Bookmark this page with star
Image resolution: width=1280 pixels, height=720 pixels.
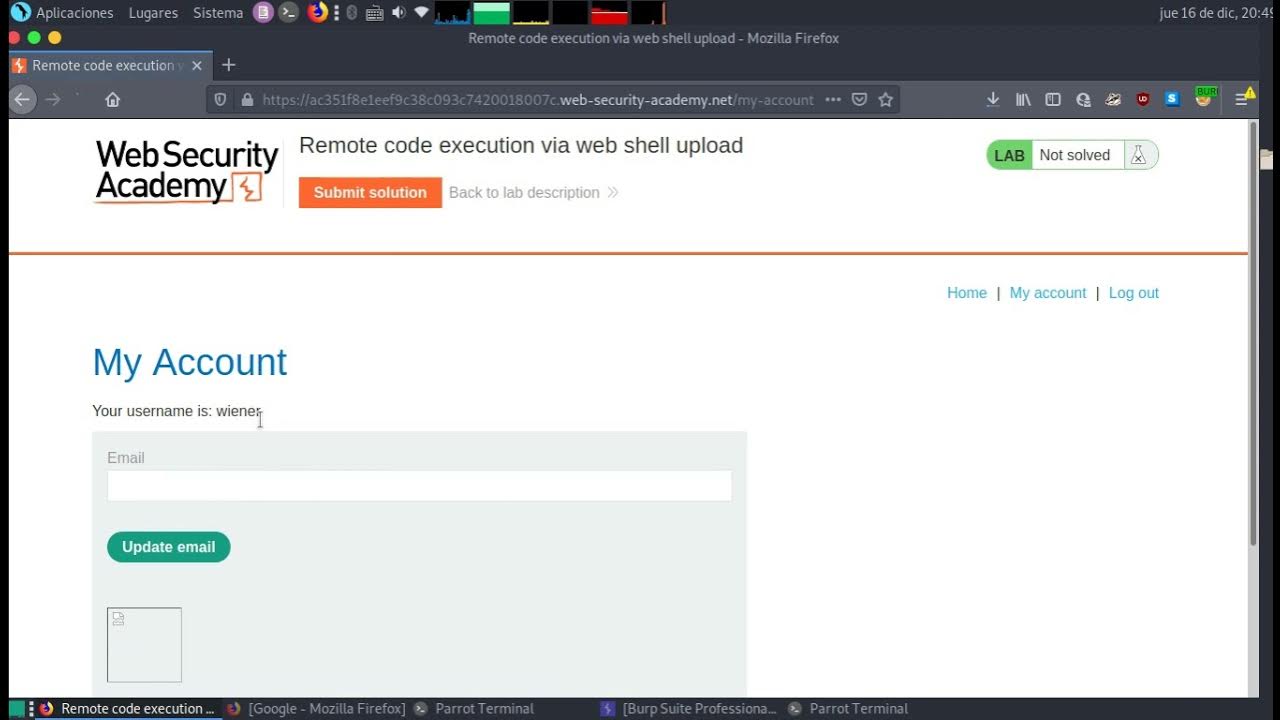(885, 100)
